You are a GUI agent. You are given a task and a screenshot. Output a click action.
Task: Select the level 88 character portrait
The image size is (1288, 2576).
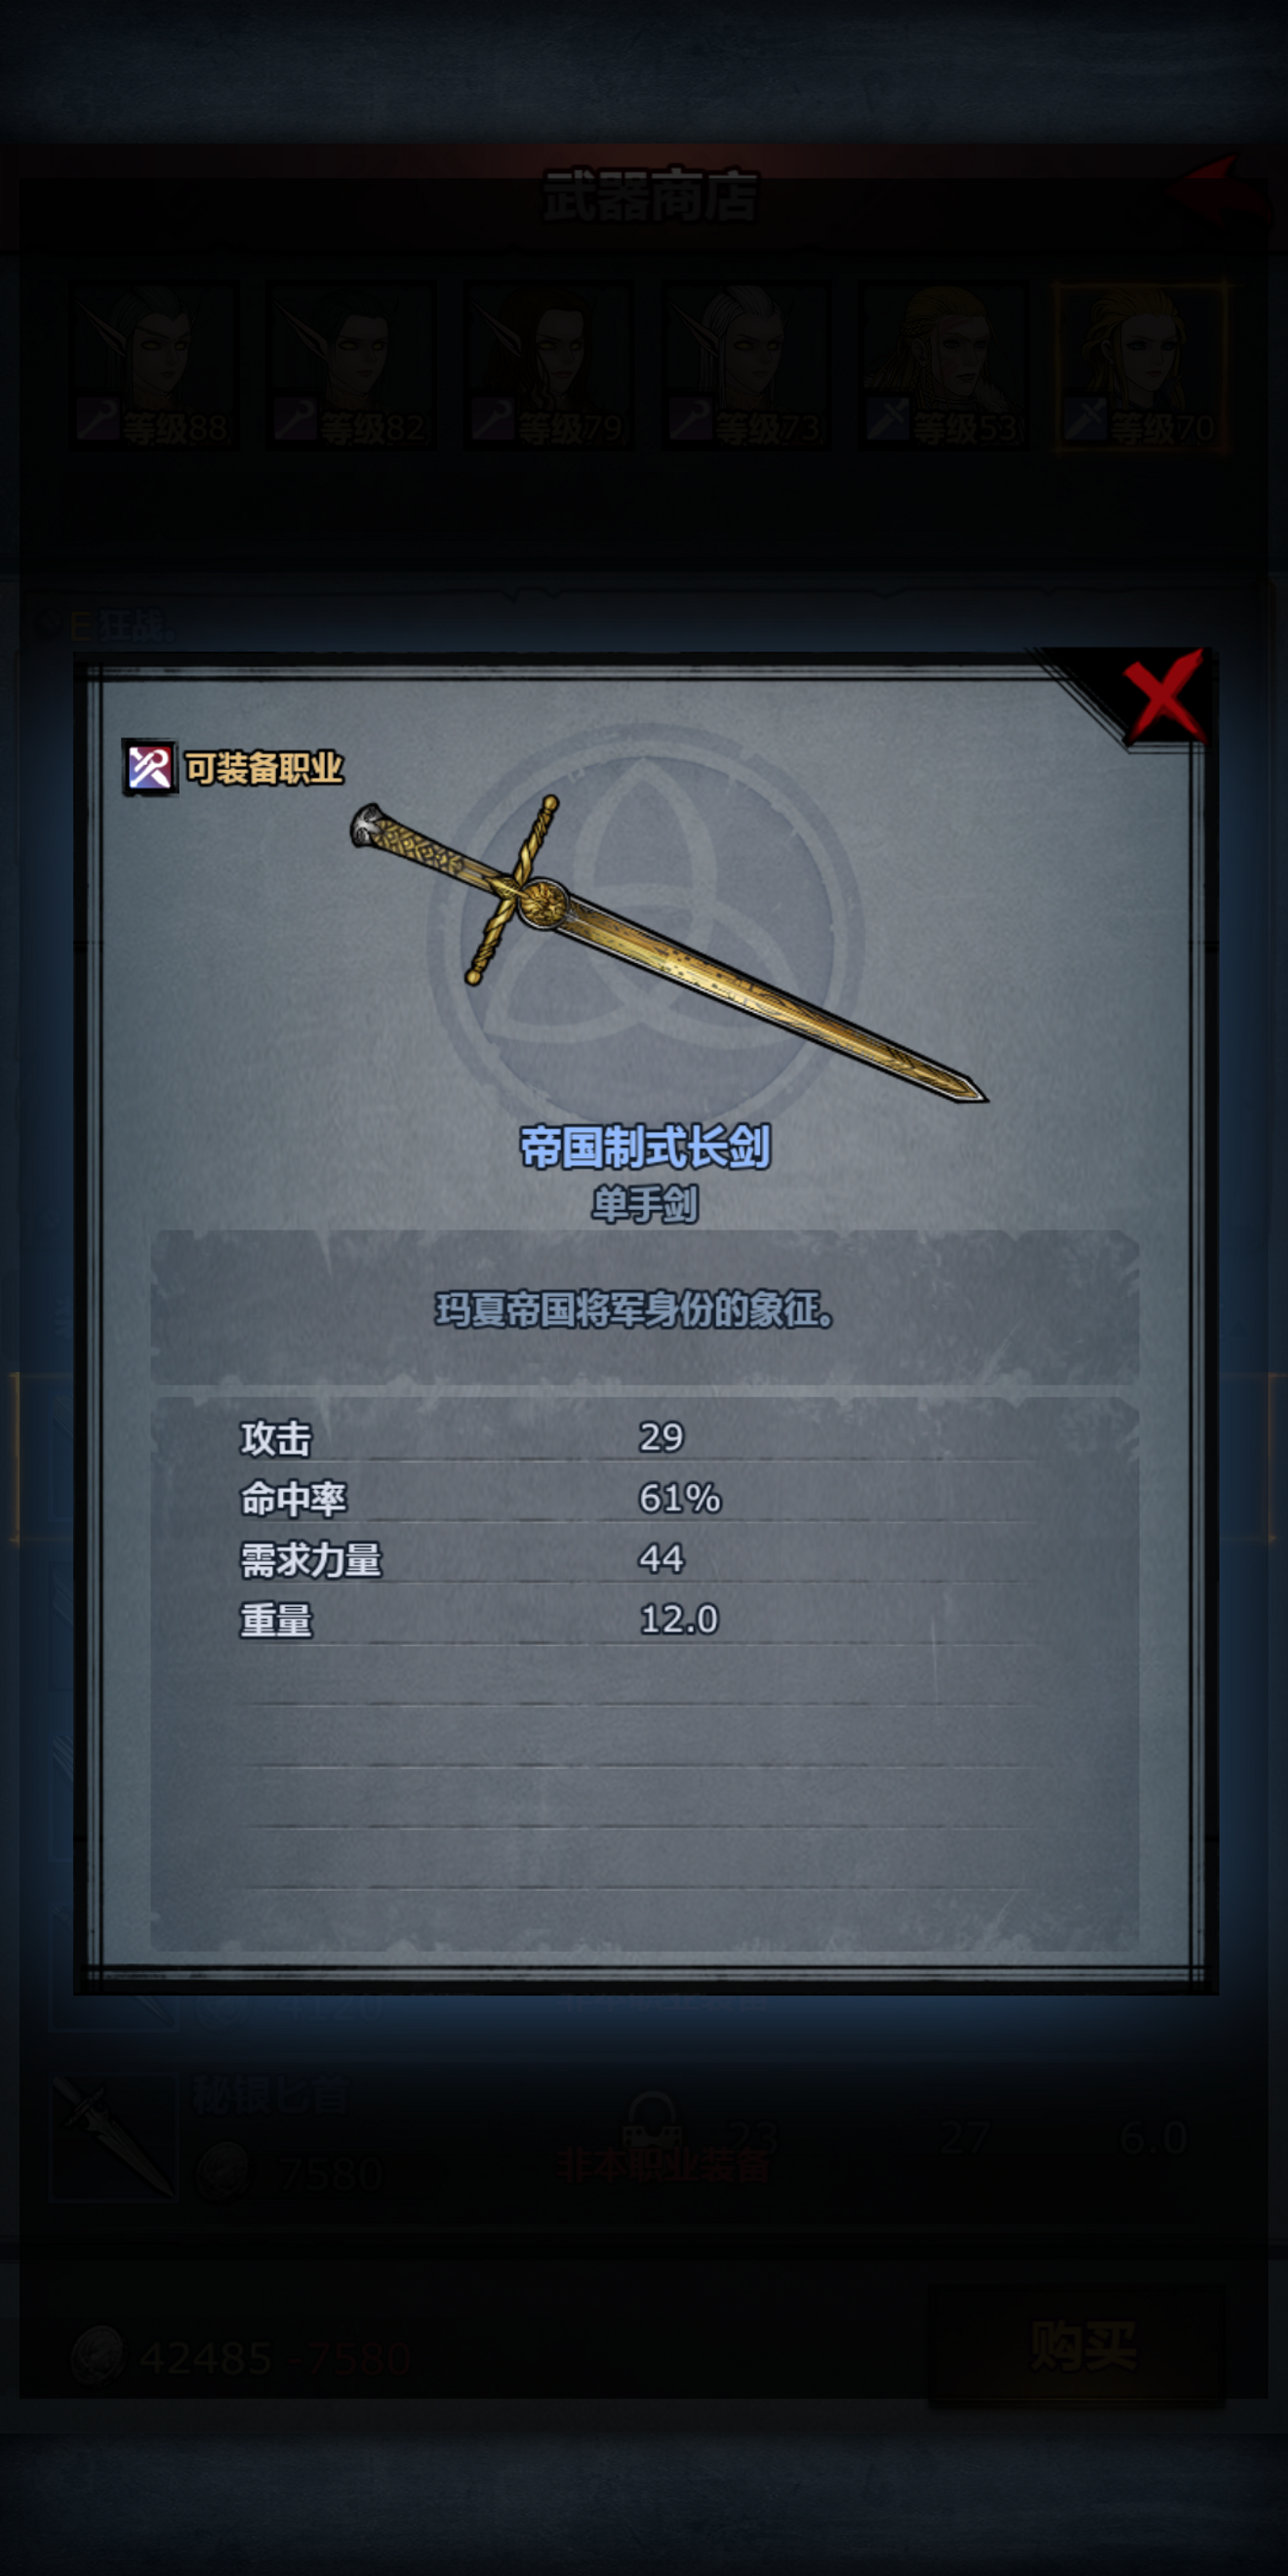pyautogui.click(x=152, y=366)
